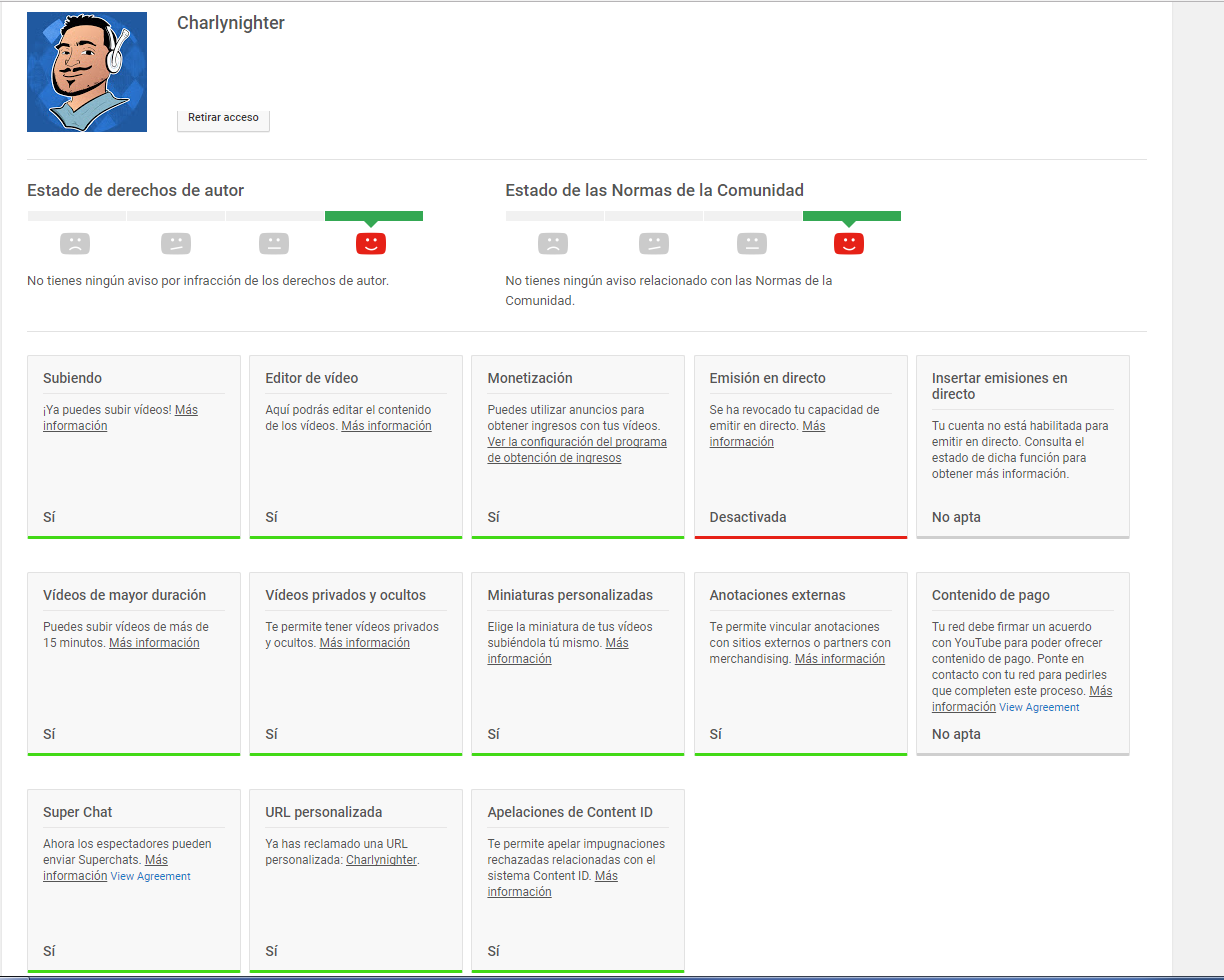Click the Insertar emisiones en directo title

pyautogui.click(x=1000, y=386)
